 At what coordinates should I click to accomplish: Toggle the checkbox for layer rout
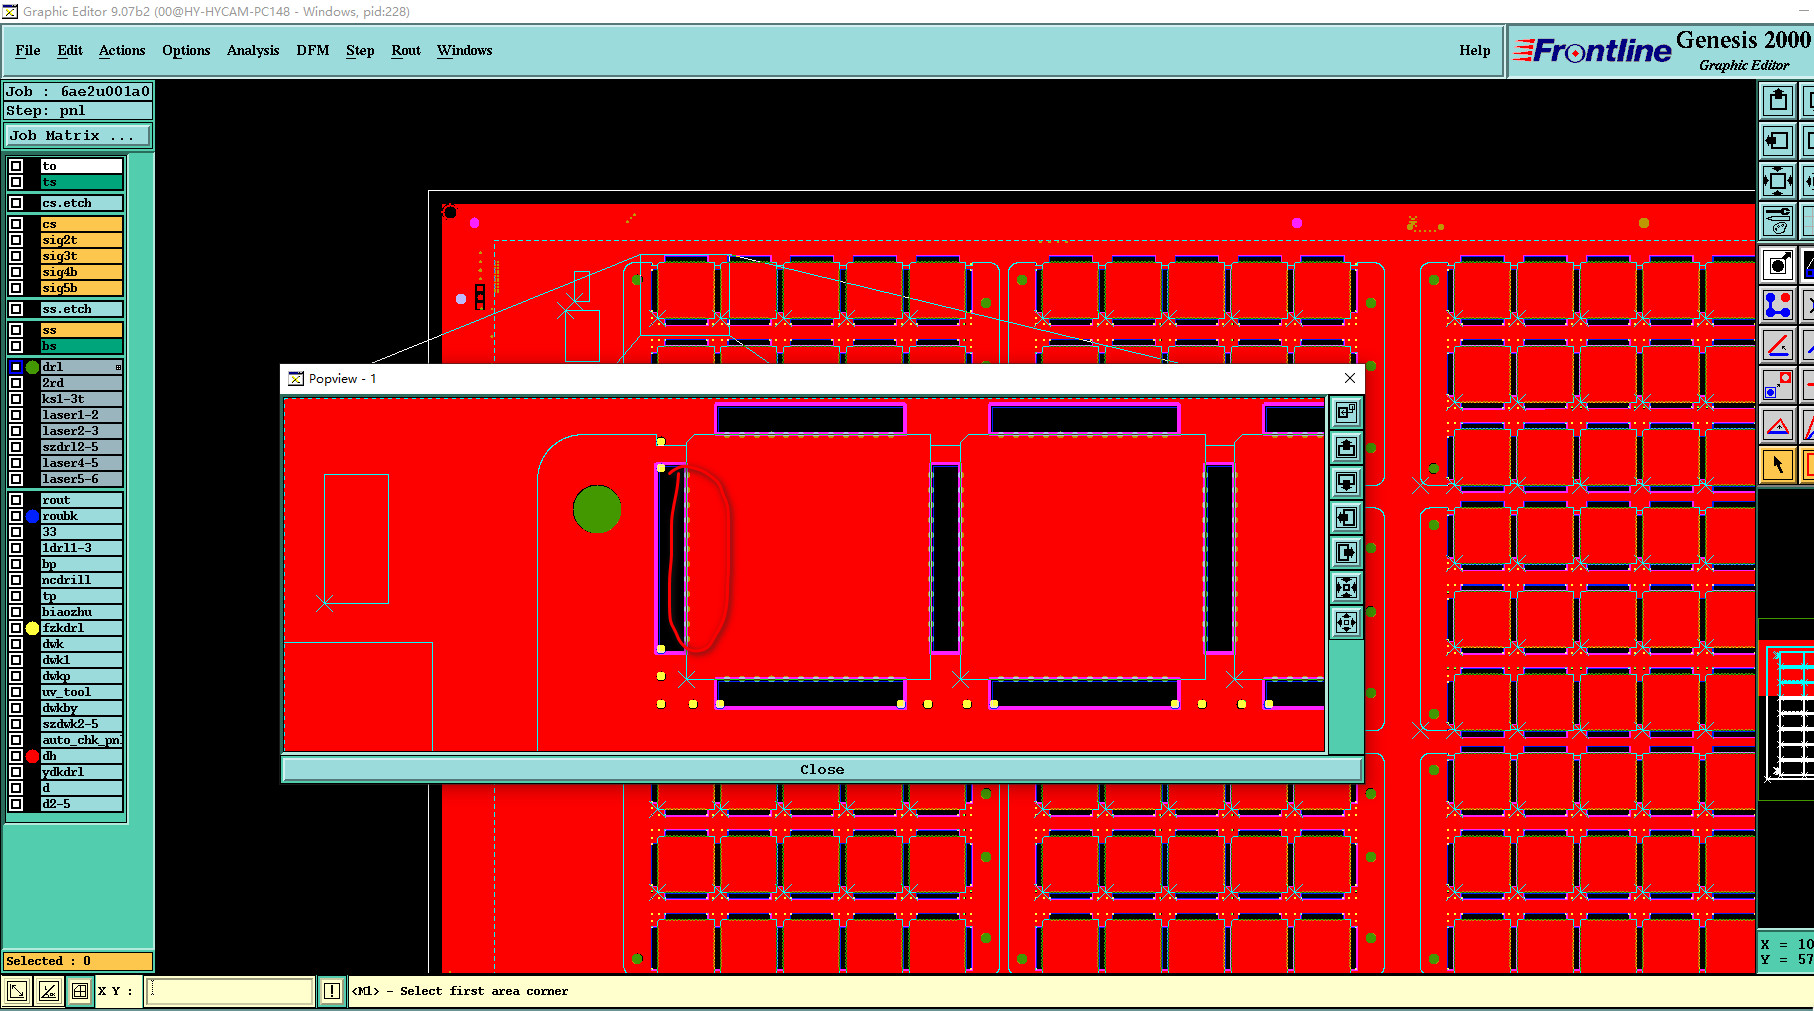click(16, 500)
